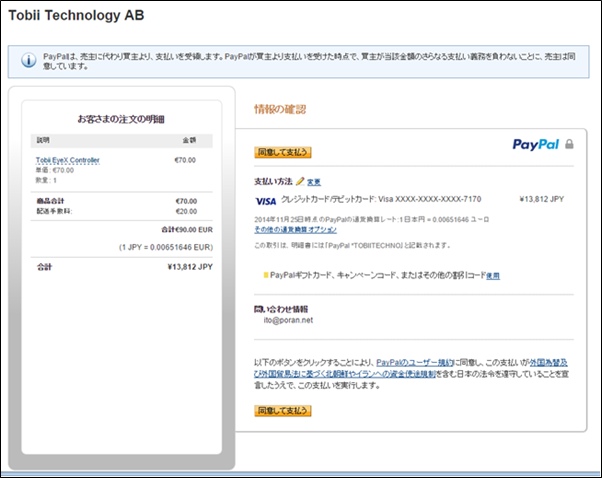The width and height of the screenshot is (602, 478).
Task: Click the email ito@poran.net
Action: 288,320
